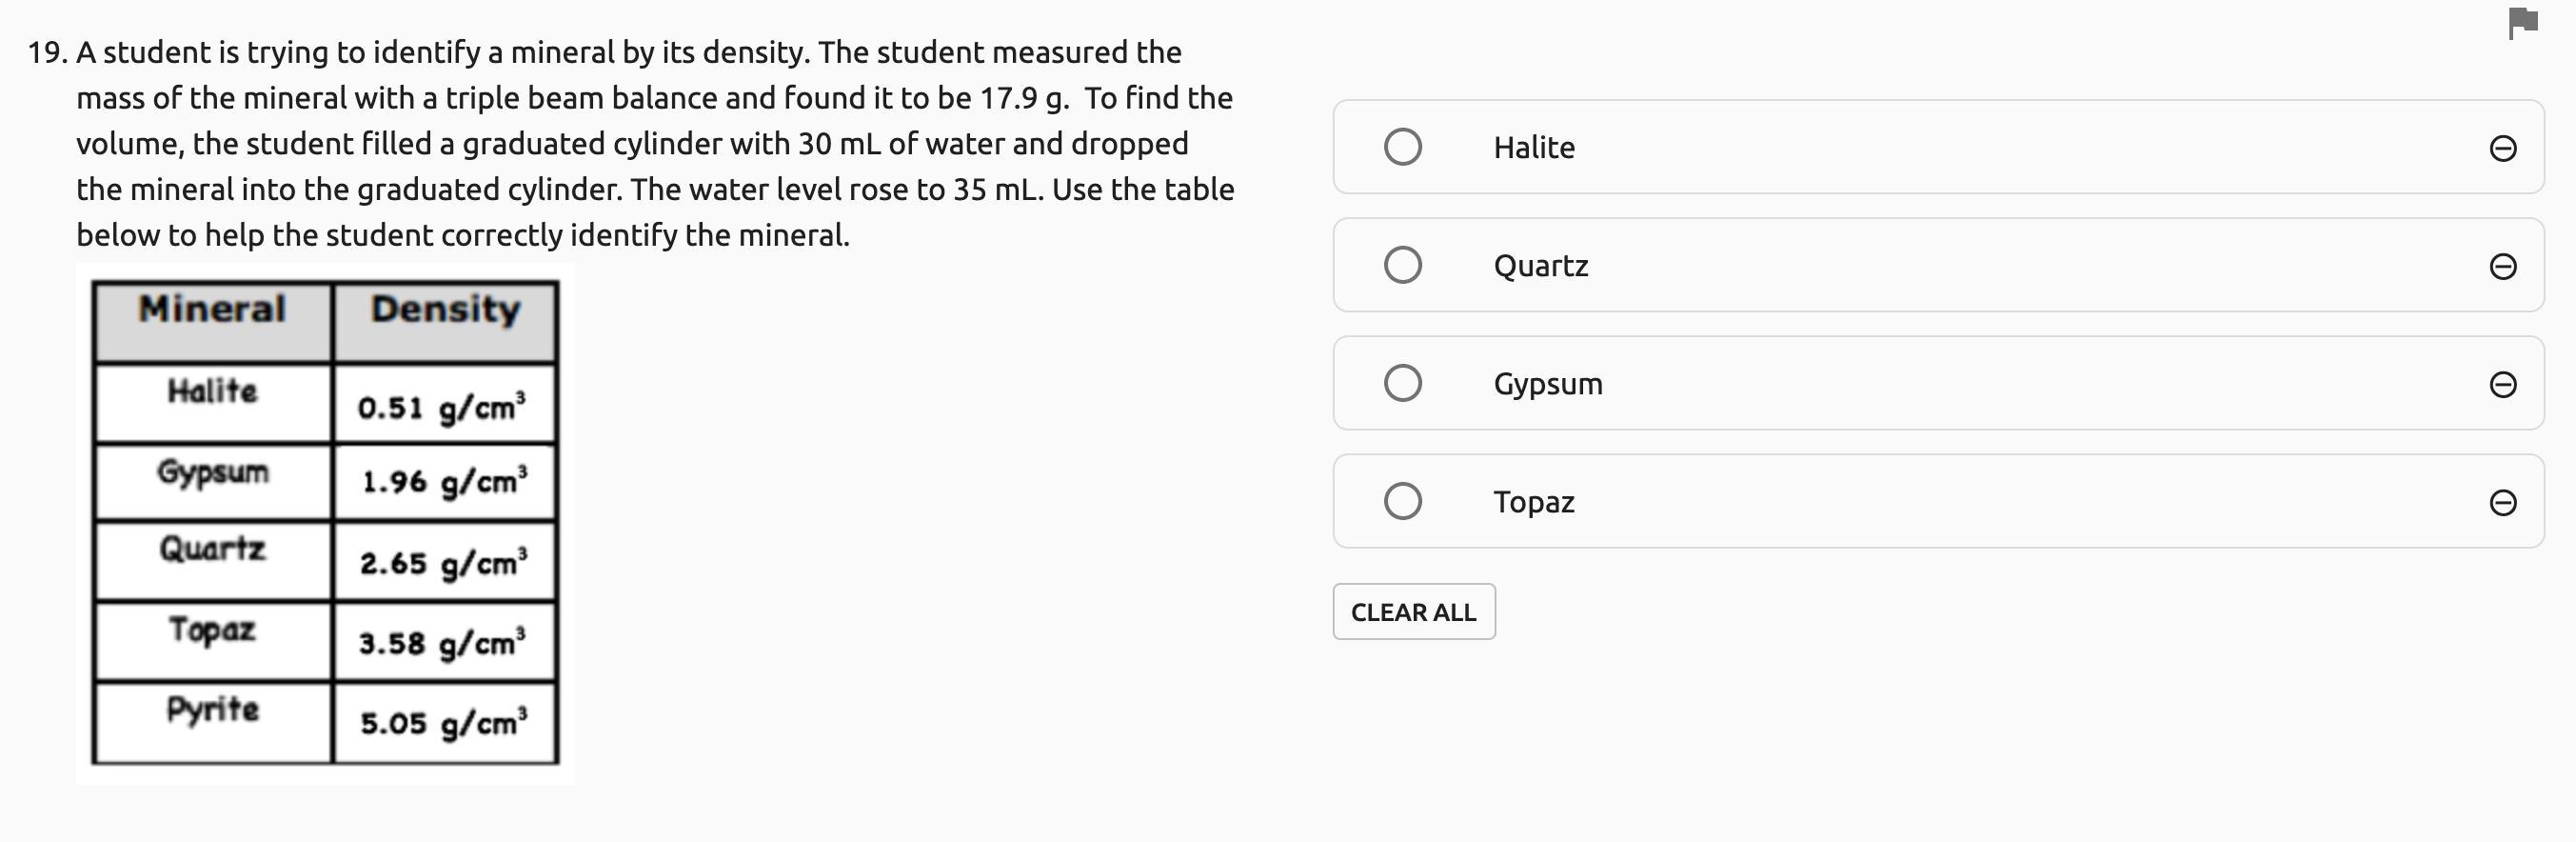Click the 1.96 g/cm³ density cell
The height and width of the screenshot is (842, 2576).
[x=443, y=482]
